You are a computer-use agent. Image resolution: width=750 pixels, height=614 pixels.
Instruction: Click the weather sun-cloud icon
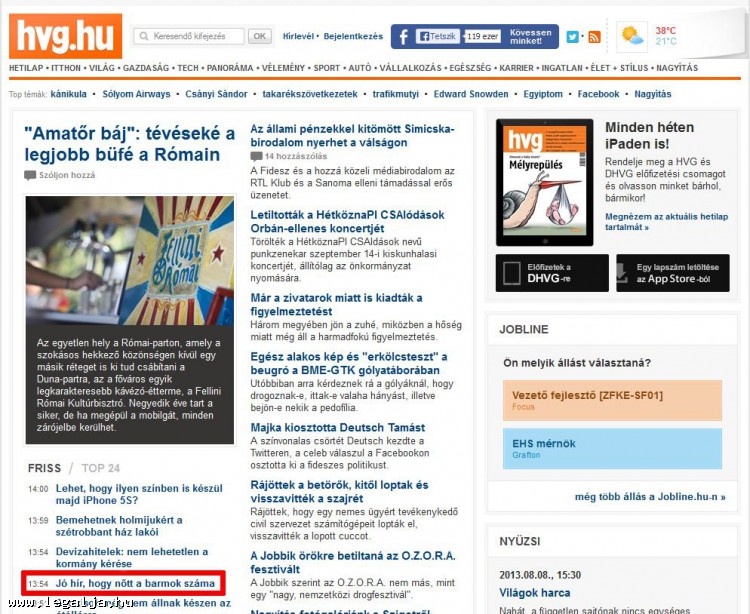point(632,37)
